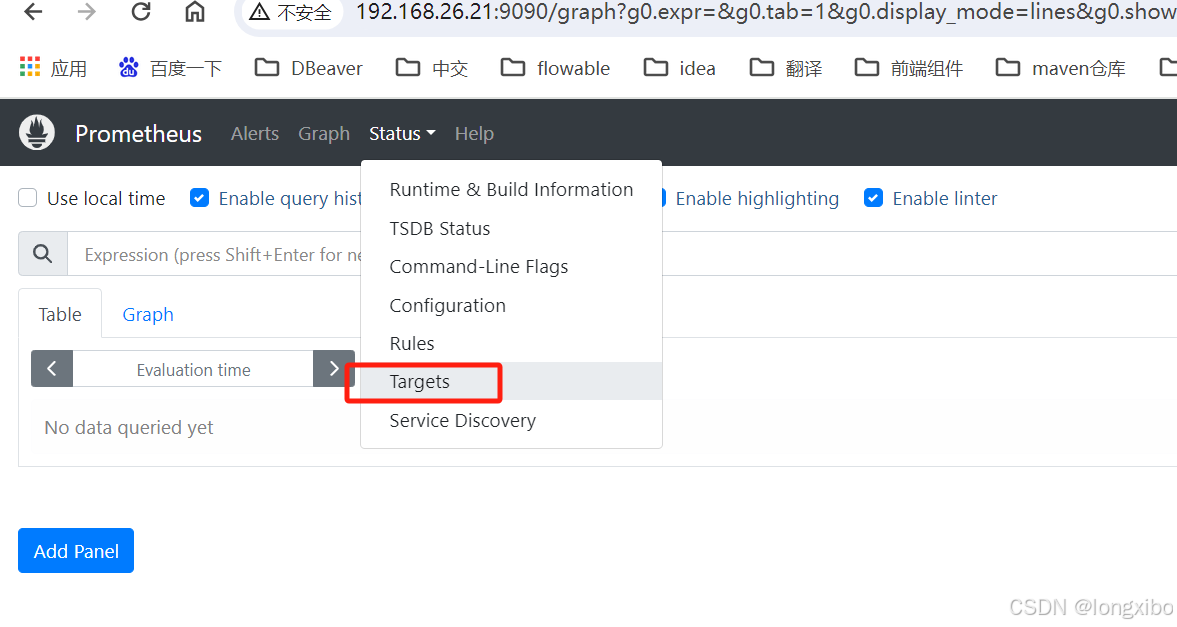
Task: Open the idea bookmark folder
Action: tap(679, 68)
